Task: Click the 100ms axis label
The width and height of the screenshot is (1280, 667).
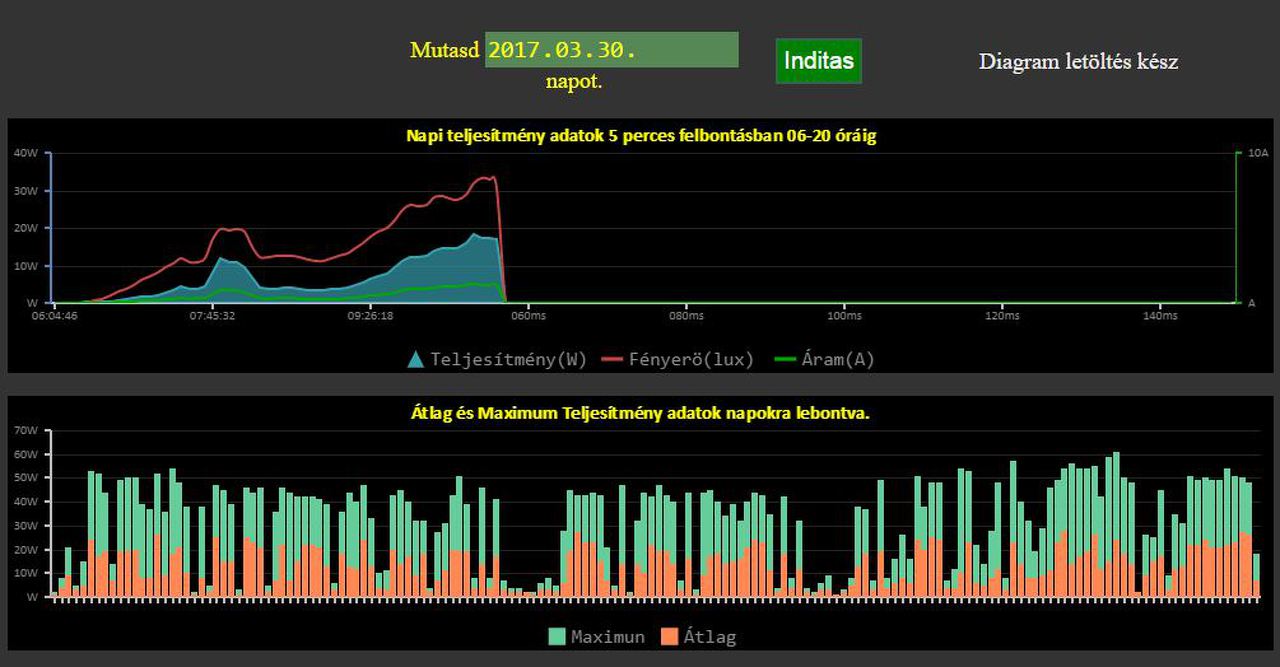Action: 845,316
